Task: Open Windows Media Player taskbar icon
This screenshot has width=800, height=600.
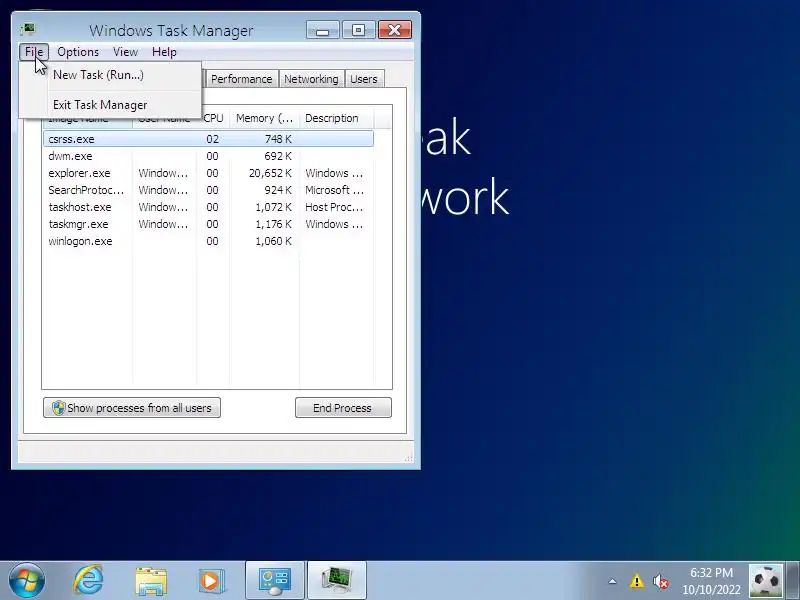Action: point(212,581)
